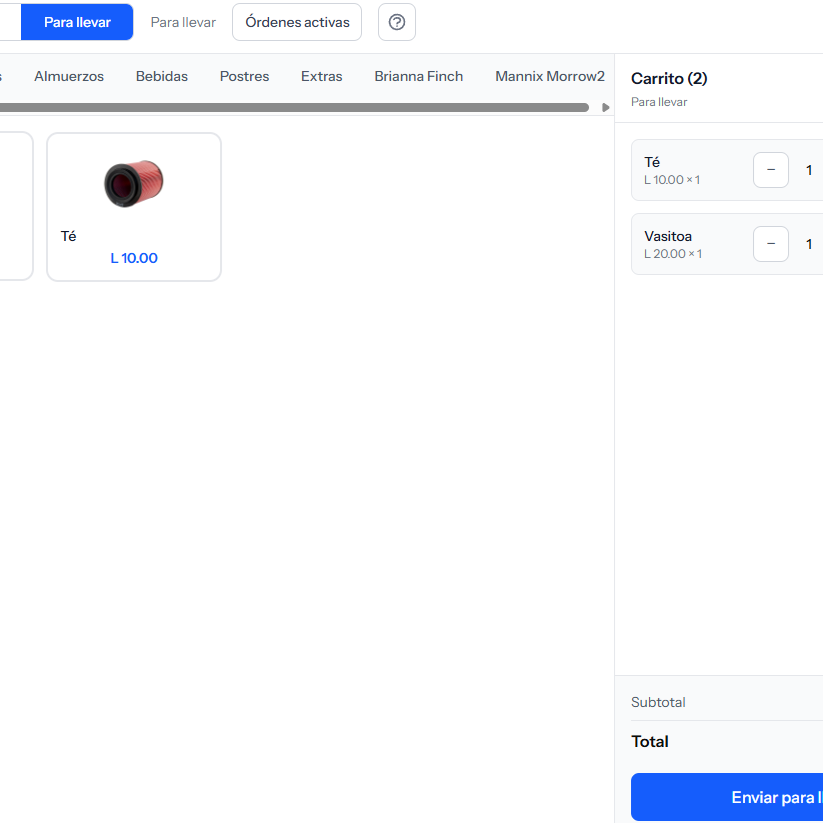Image resolution: width=823 pixels, height=823 pixels.
Task: View Órdenes activas
Action: point(297,22)
